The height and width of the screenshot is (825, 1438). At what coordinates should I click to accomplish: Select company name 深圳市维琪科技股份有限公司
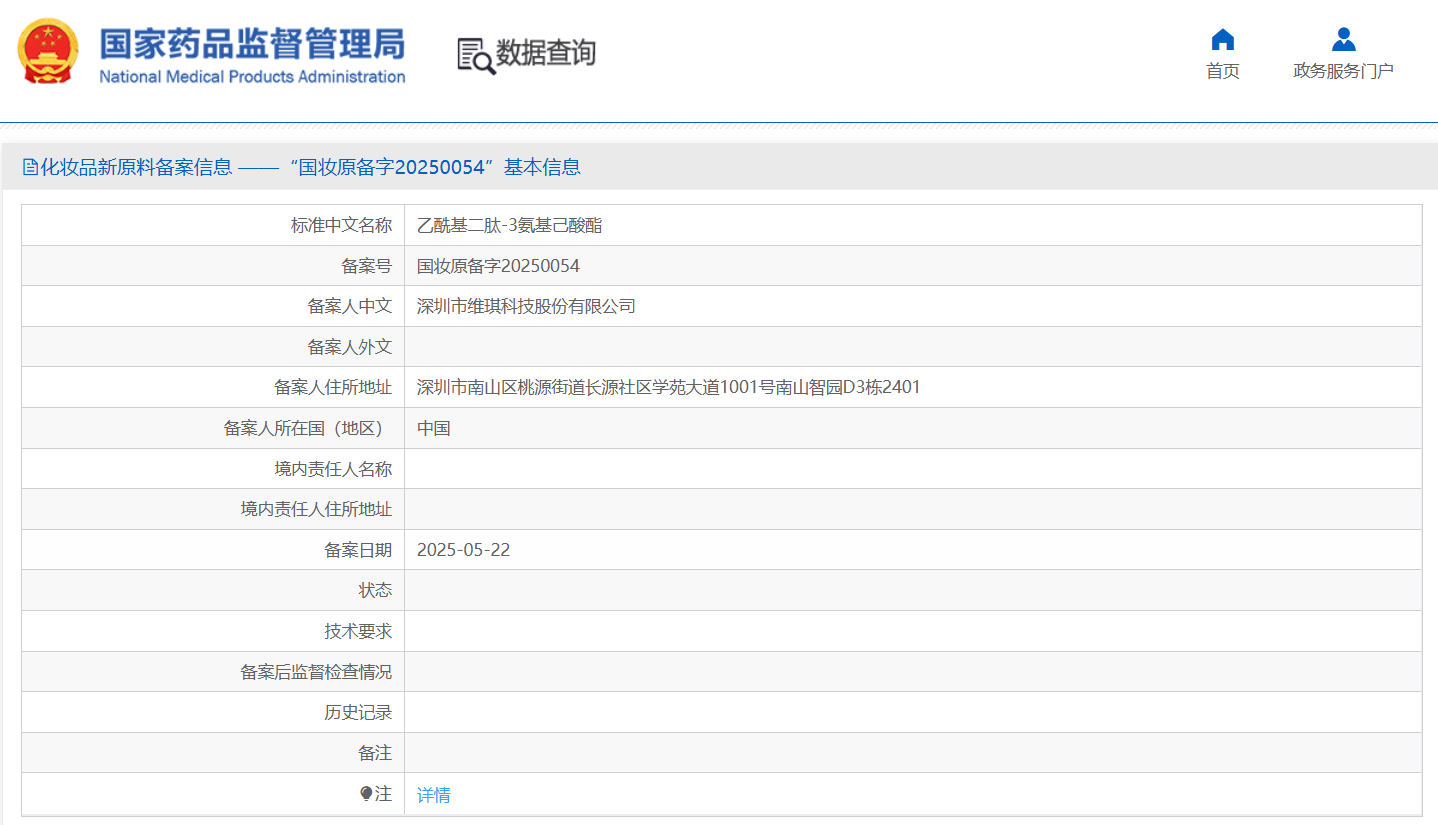coord(526,307)
